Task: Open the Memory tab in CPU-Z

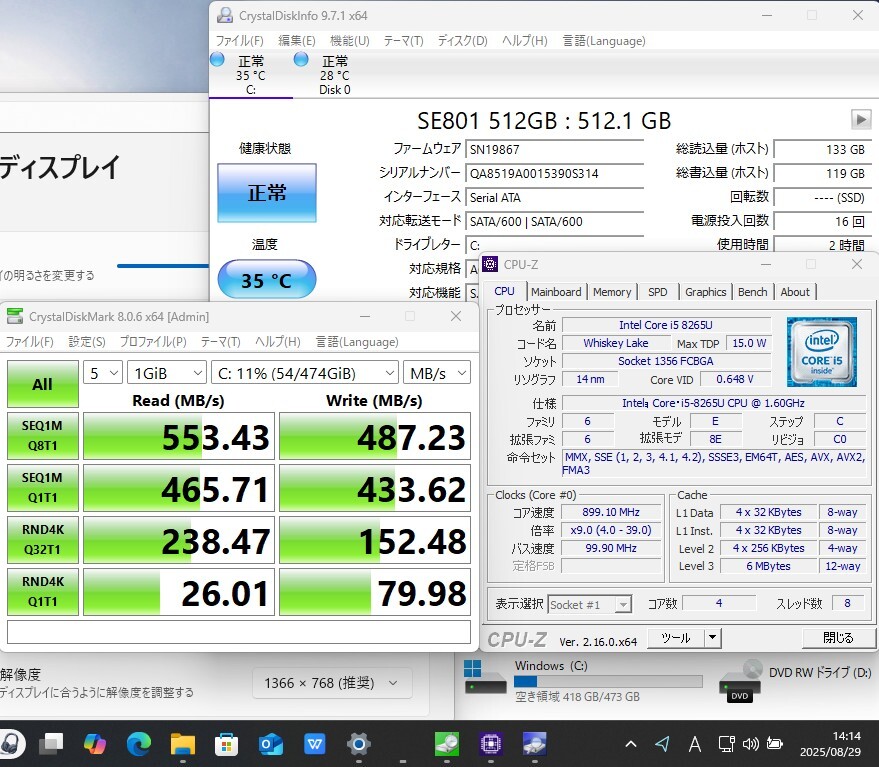Action: [x=612, y=292]
